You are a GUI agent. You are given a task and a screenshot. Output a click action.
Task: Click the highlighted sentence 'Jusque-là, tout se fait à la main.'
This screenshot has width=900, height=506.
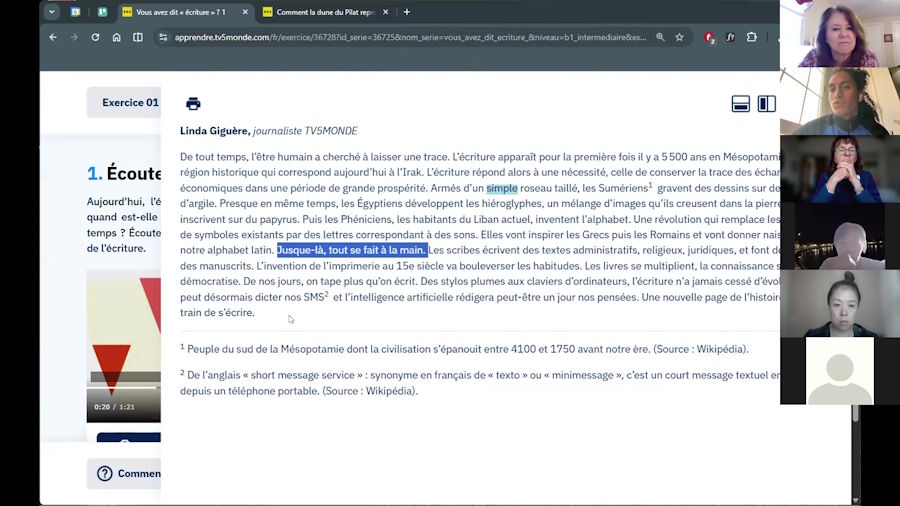pos(352,250)
